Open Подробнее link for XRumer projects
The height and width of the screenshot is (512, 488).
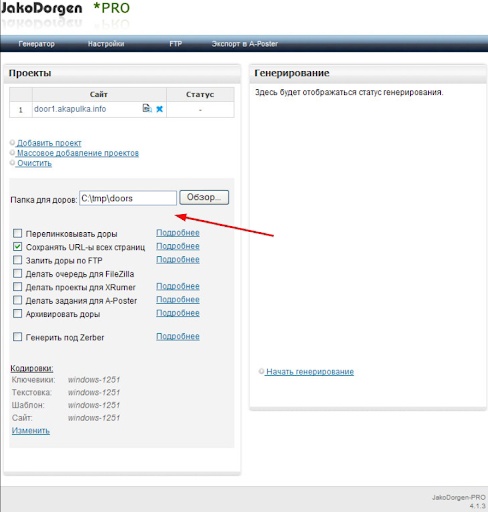click(178, 286)
